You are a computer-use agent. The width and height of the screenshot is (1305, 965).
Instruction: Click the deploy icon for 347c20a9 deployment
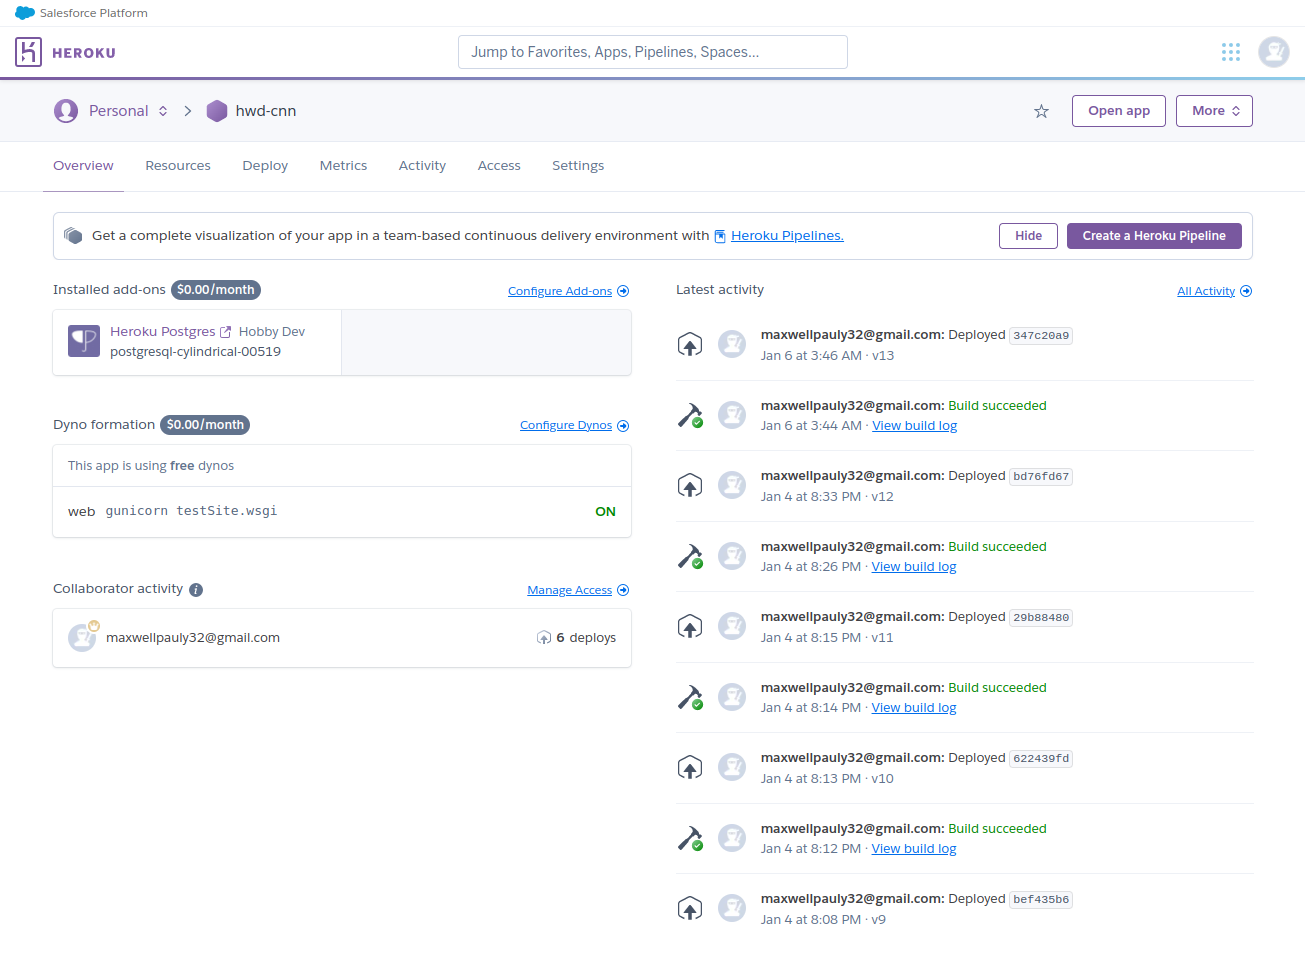(x=690, y=345)
